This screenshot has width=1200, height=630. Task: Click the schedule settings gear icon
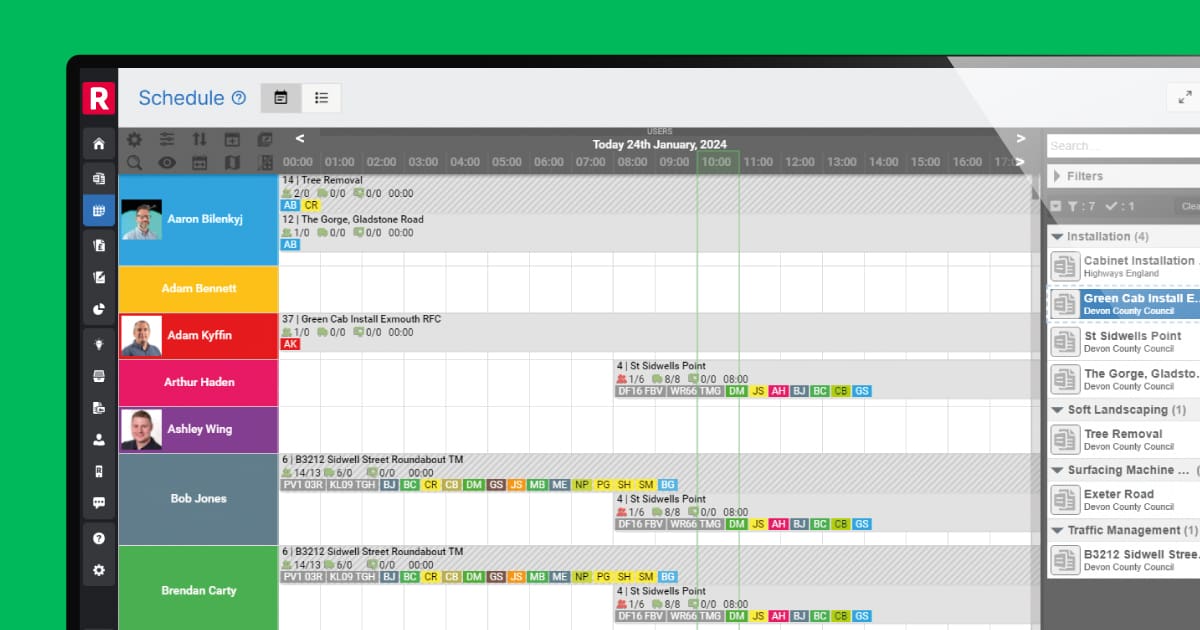point(133,140)
